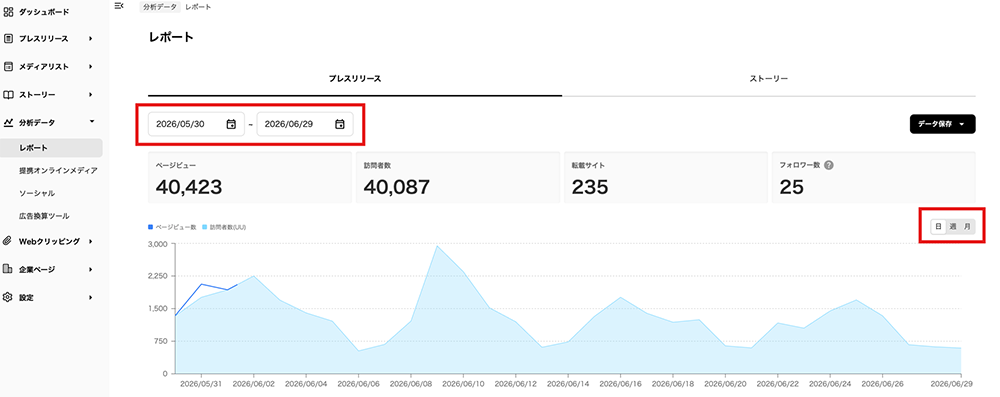Click the レポート page heading
The height and width of the screenshot is (397, 1000).
click(x=171, y=37)
